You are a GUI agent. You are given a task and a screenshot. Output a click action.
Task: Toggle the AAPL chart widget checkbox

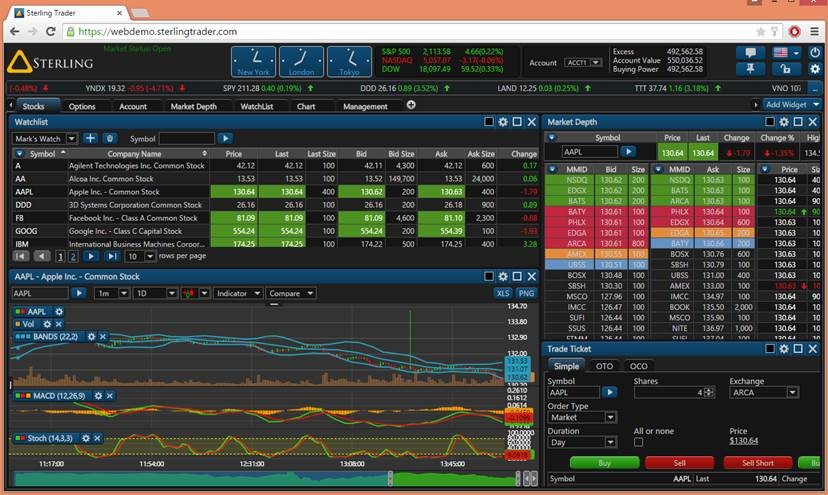489,276
